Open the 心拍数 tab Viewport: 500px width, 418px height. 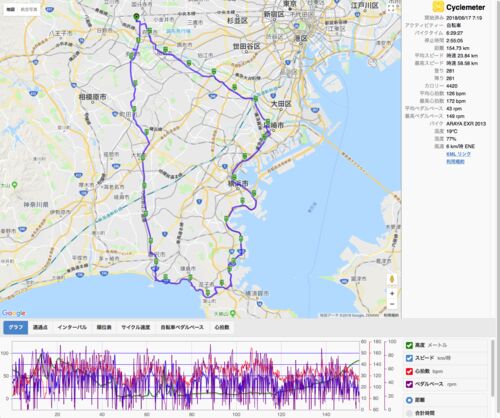[222, 328]
